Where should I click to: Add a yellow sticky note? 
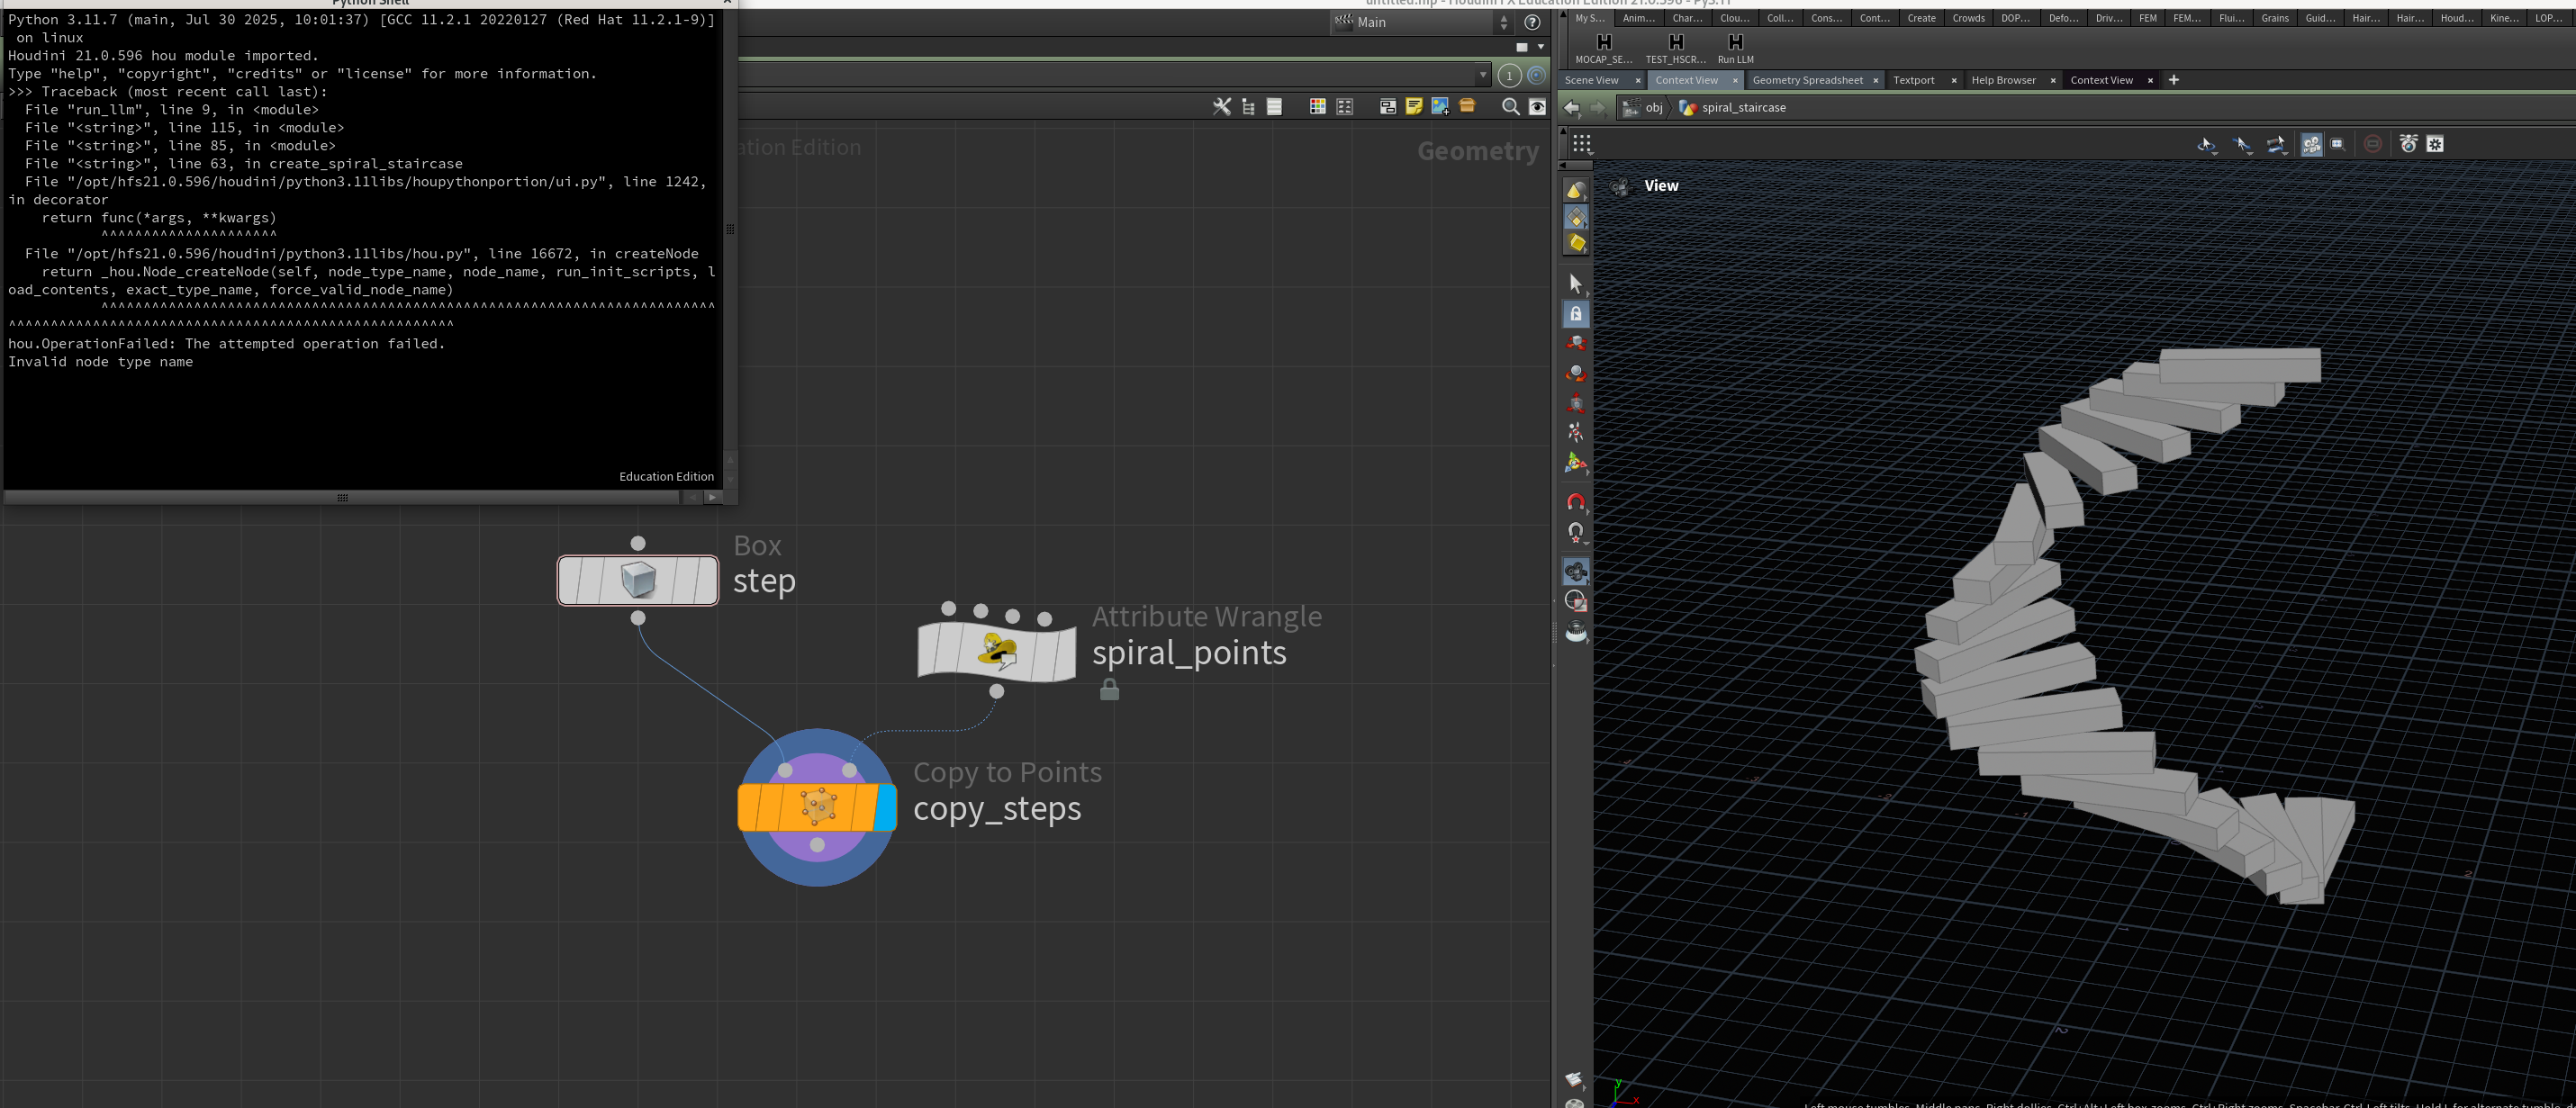[x=1414, y=107]
